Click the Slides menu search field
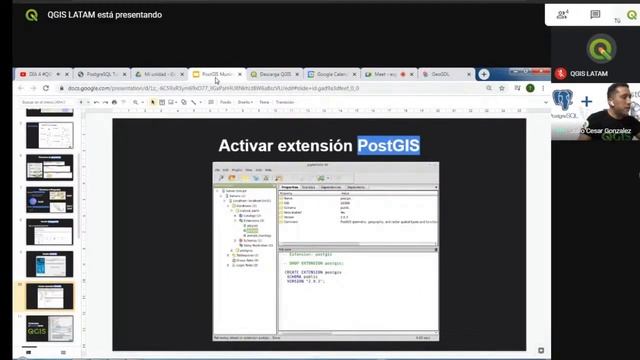The height and width of the screenshot is (360, 640). [x=44, y=102]
